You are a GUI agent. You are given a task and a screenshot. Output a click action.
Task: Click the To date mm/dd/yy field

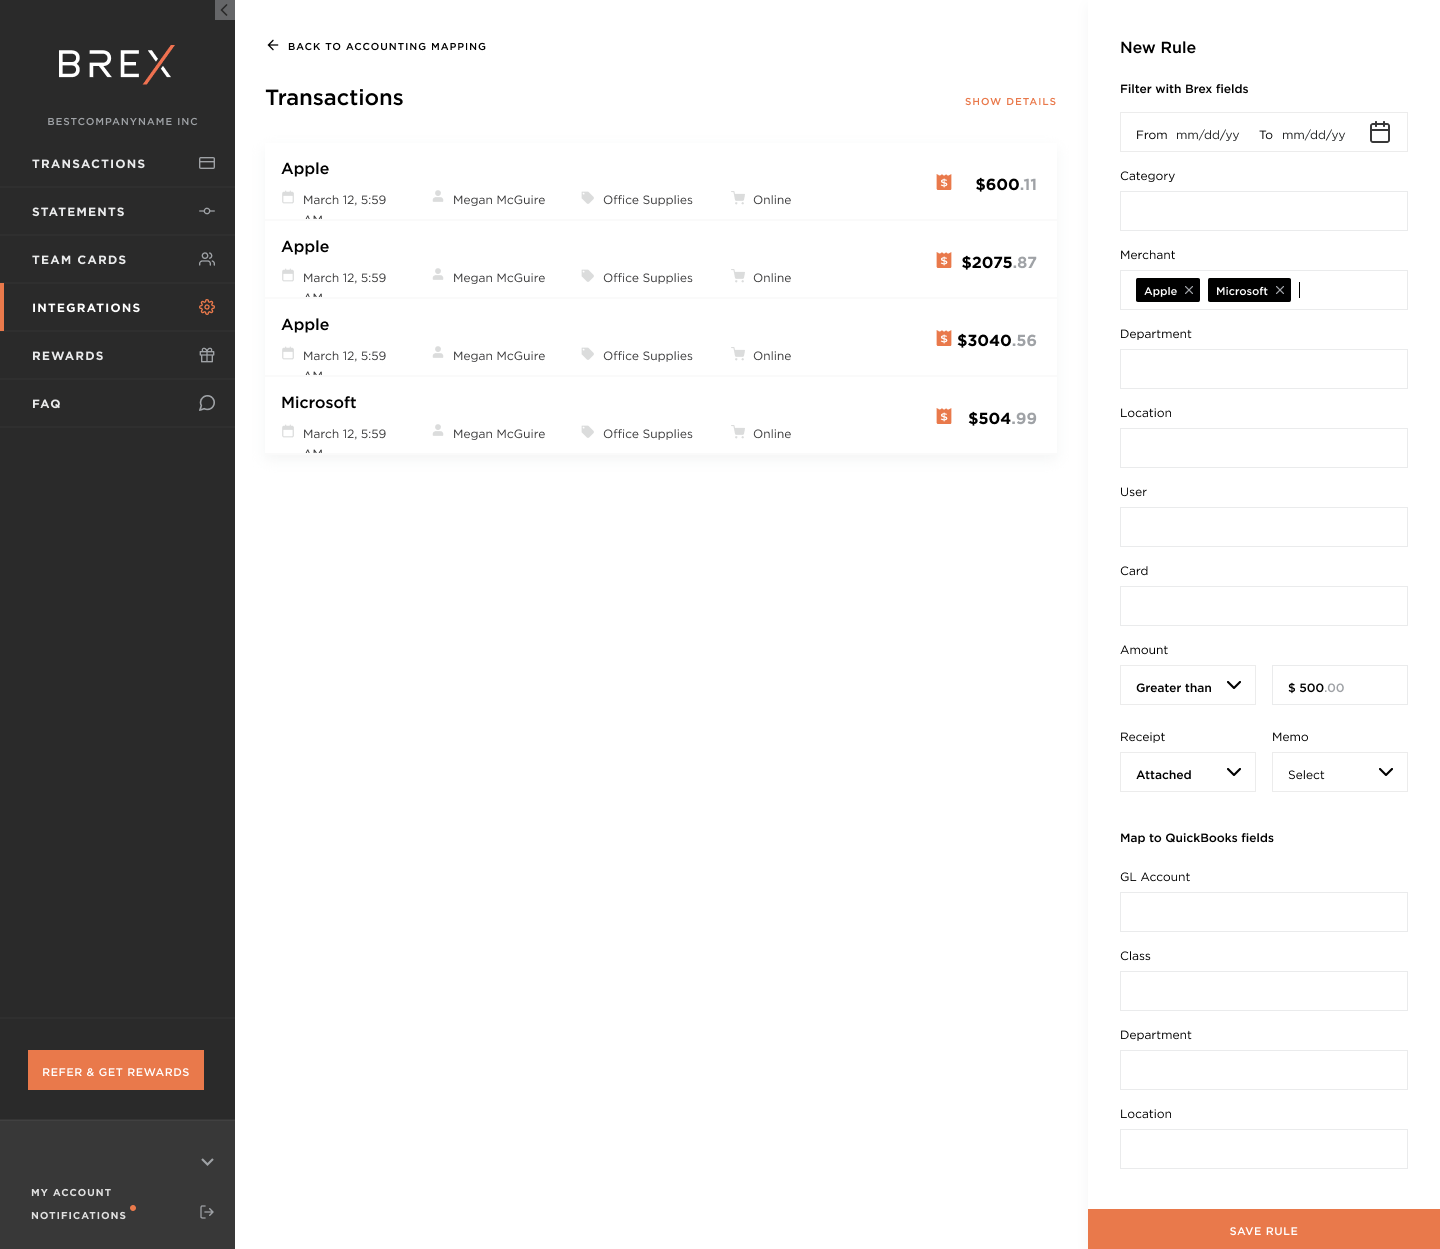point(1313,134)
